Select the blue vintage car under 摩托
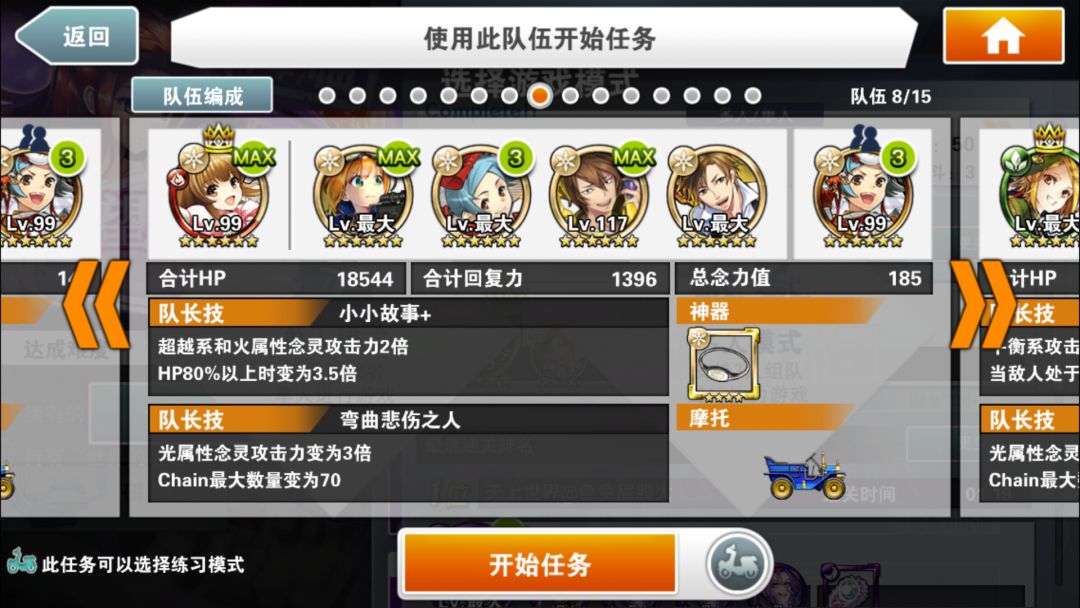This screenshot has height=608, width=1080. point(804,475)
